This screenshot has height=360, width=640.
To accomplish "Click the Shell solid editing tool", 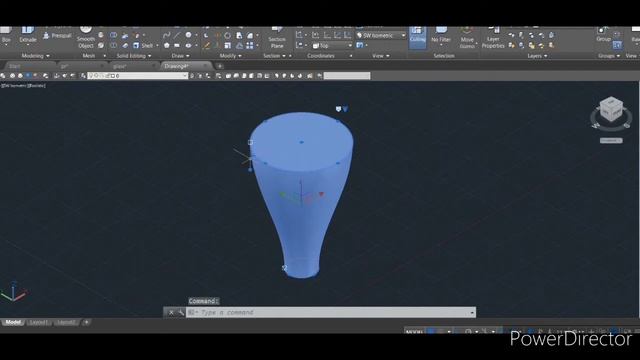I will [143, 46].
